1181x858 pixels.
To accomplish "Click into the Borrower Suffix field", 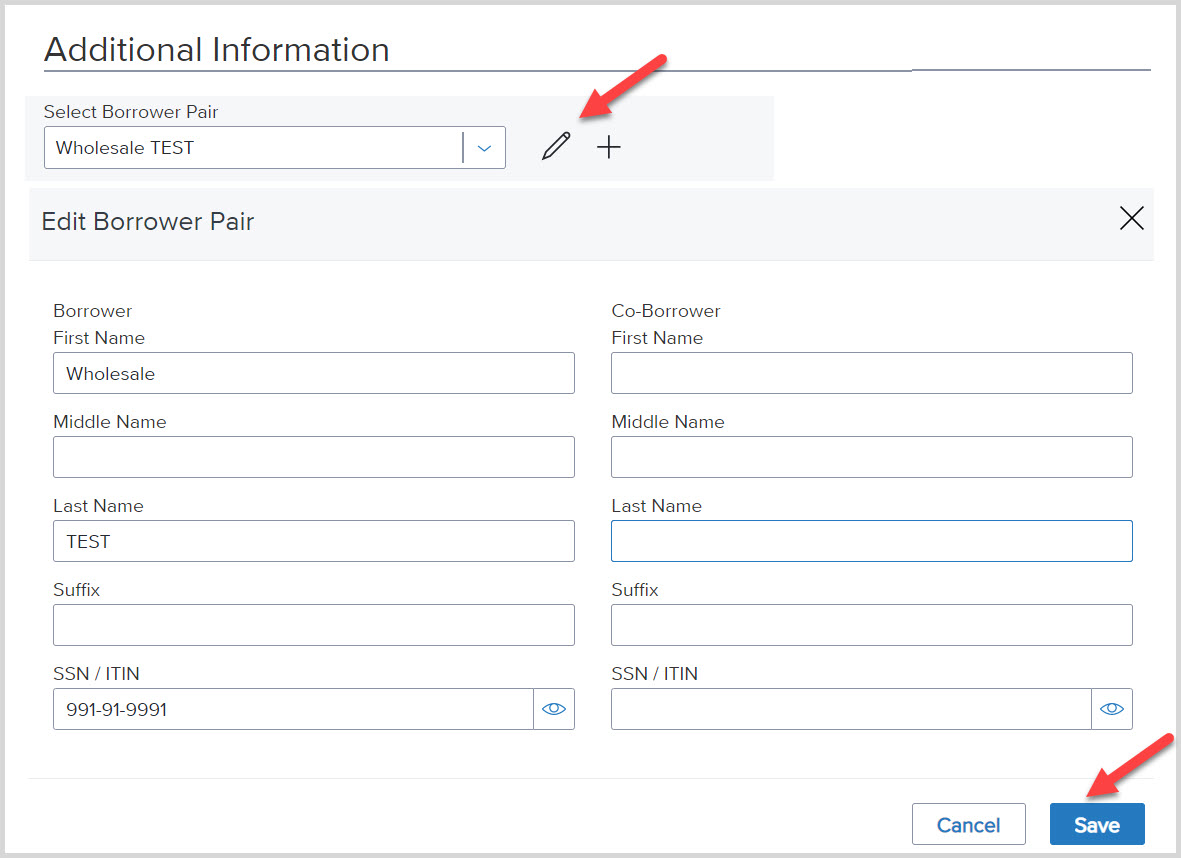I will 313,625.
